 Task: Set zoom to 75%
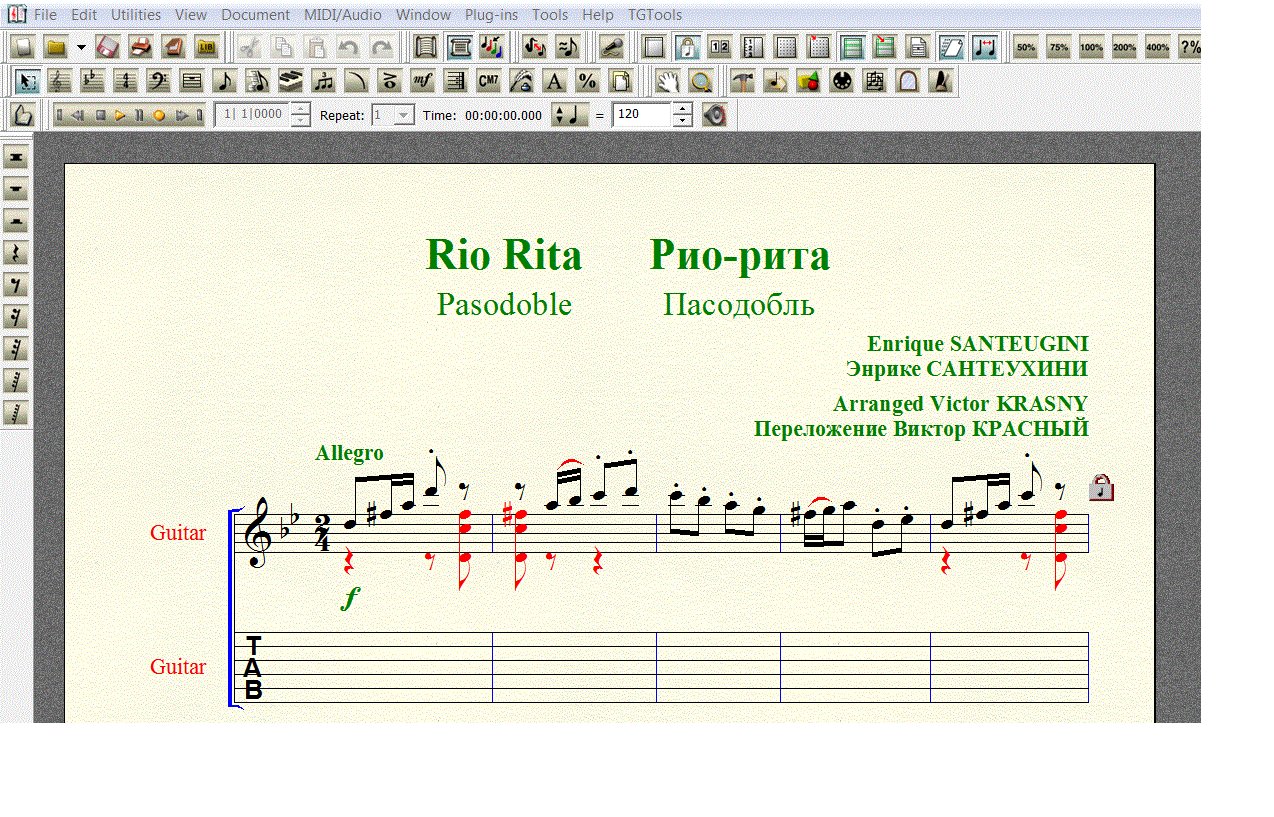tap(1059, 47)
